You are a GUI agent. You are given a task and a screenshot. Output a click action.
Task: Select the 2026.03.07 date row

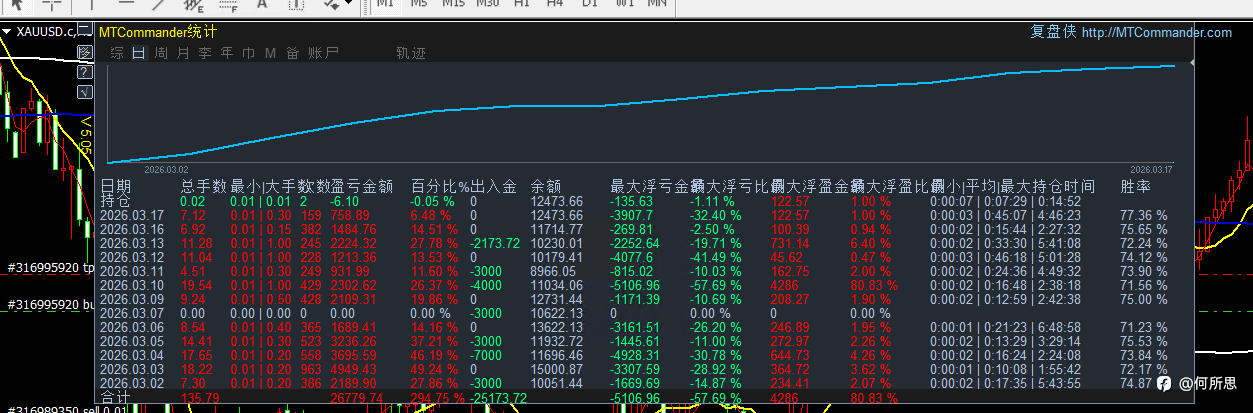point(133,313)
